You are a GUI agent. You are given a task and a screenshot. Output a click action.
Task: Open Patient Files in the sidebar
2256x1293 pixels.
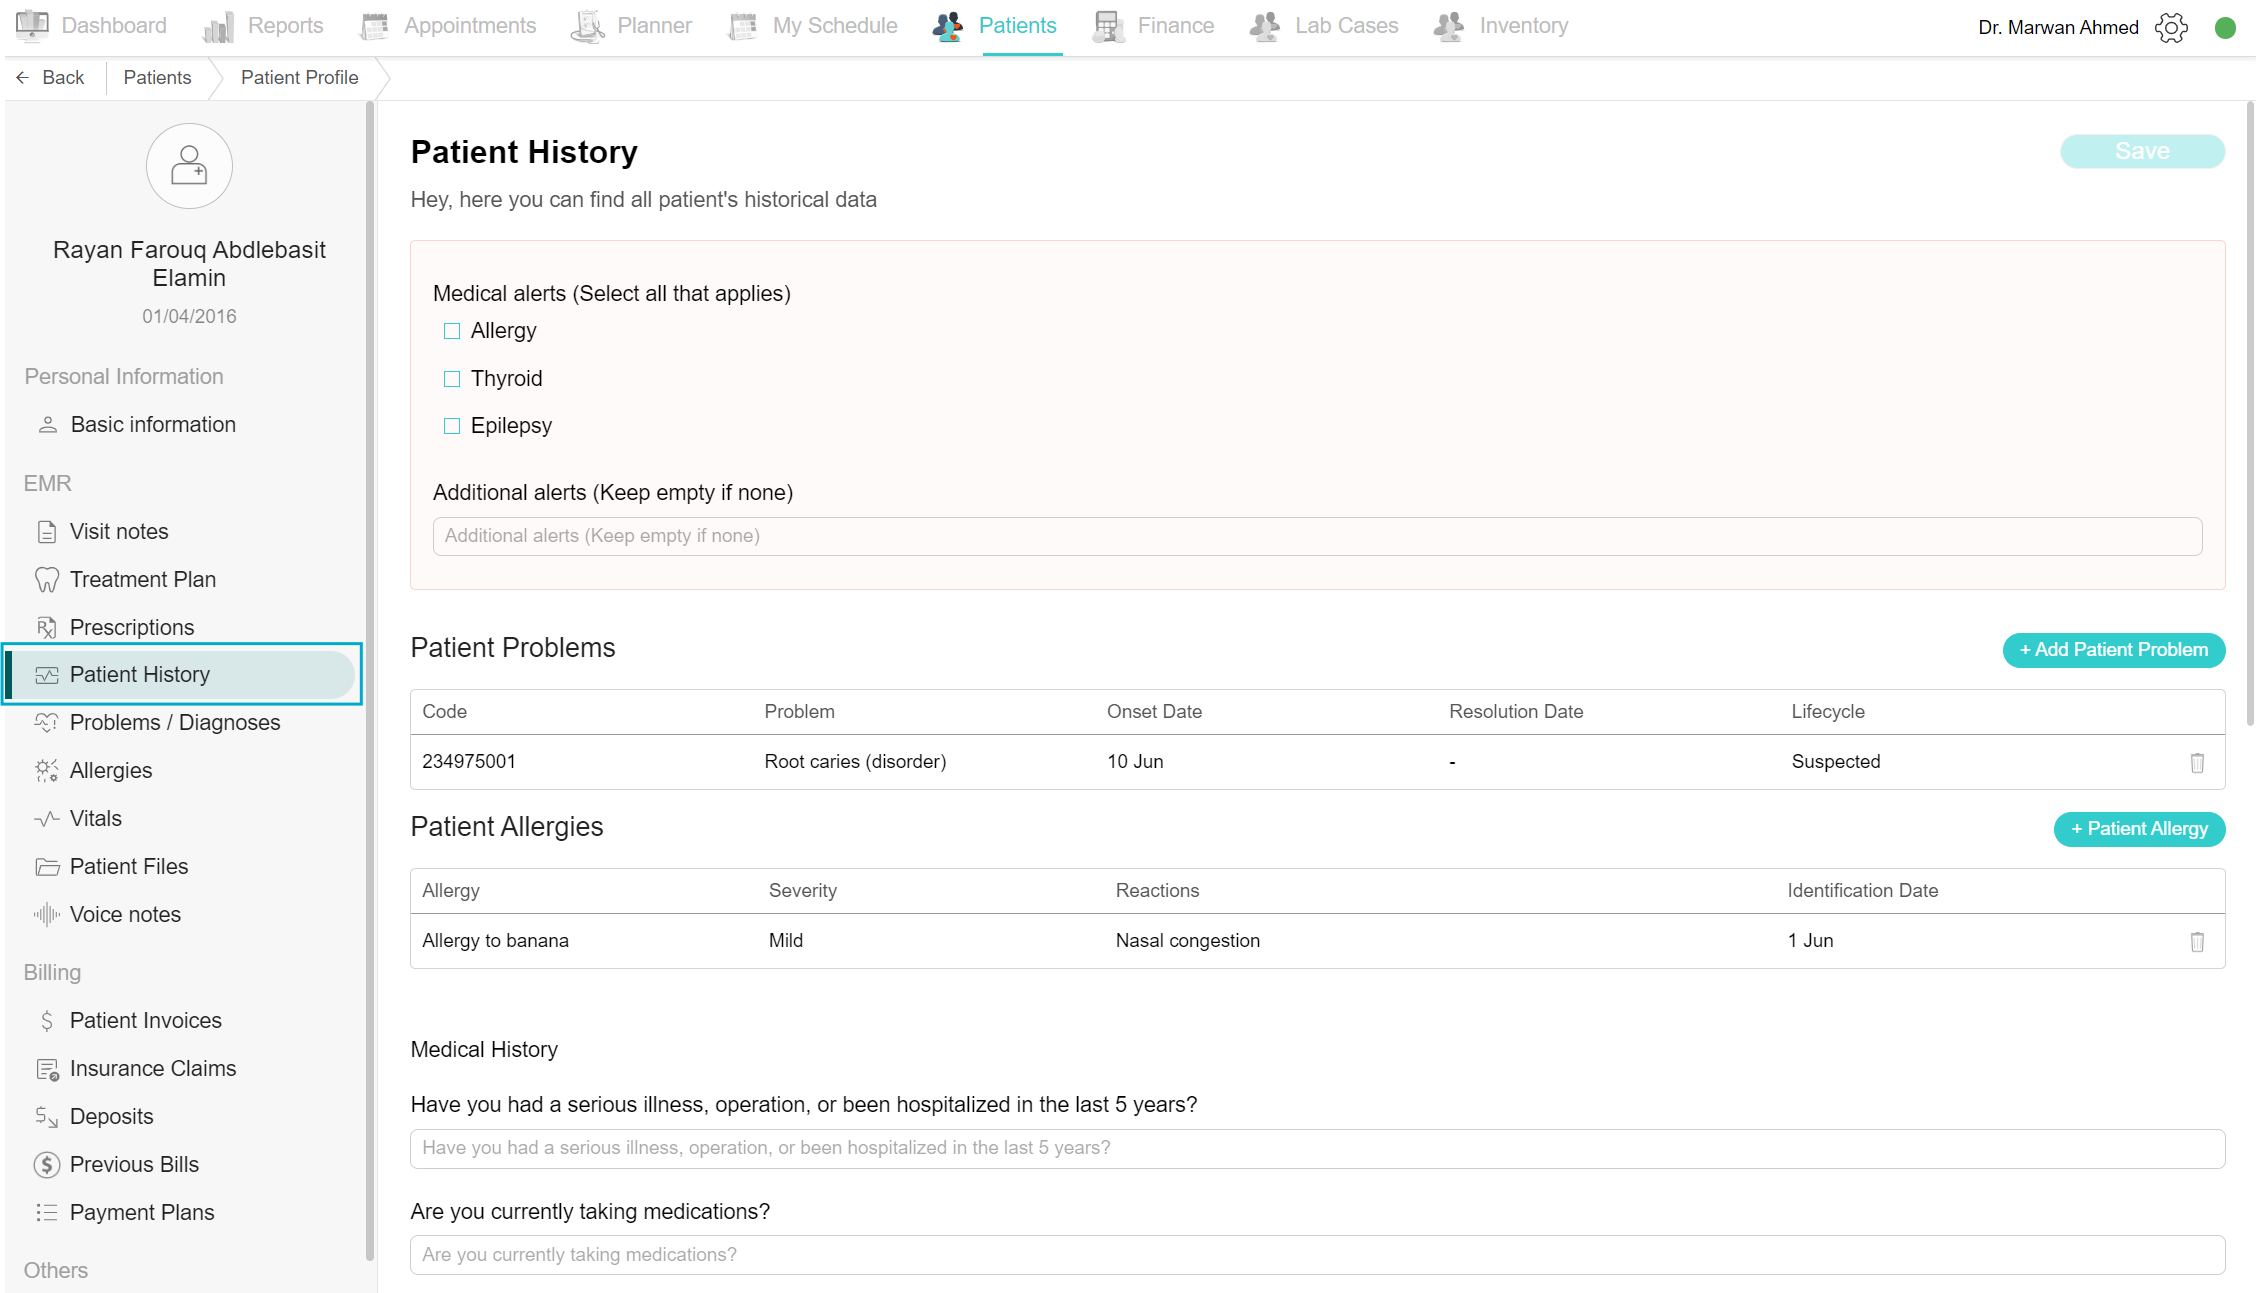tap(128, 867)
